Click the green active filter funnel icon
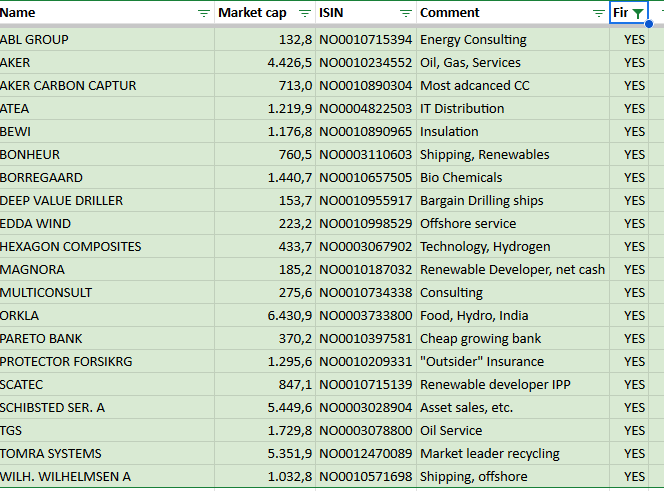 [638, 13]
